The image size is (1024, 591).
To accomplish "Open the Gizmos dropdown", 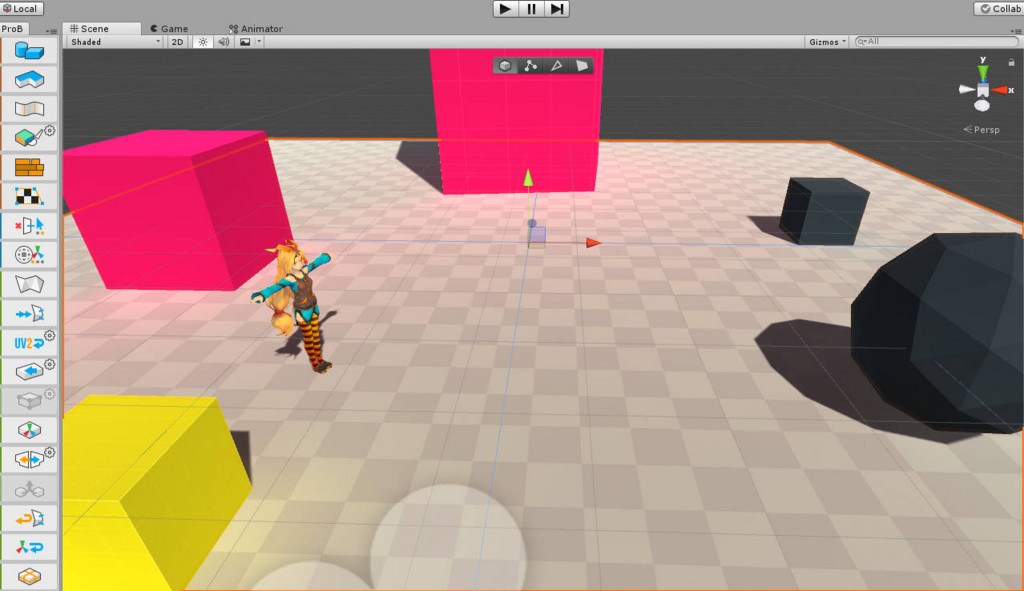I will [x=827, y=42].
